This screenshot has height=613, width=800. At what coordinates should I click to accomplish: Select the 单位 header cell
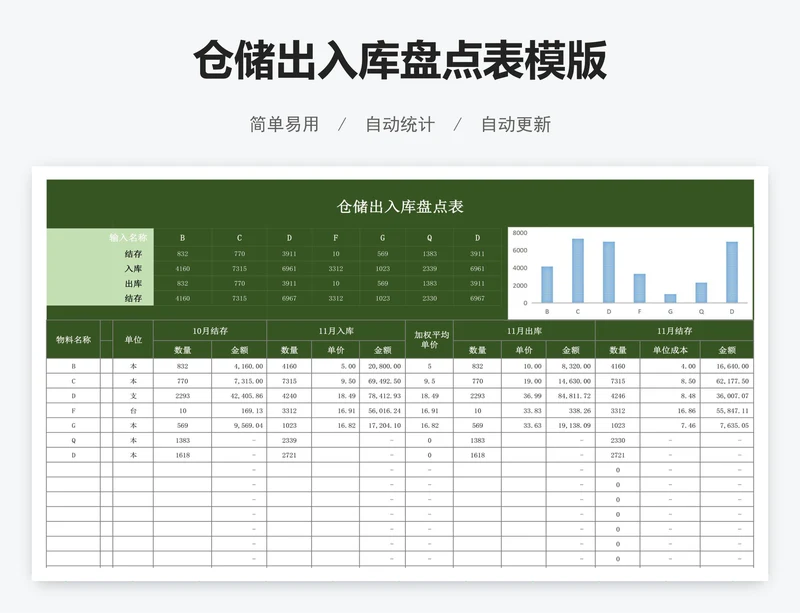point(133,339)
